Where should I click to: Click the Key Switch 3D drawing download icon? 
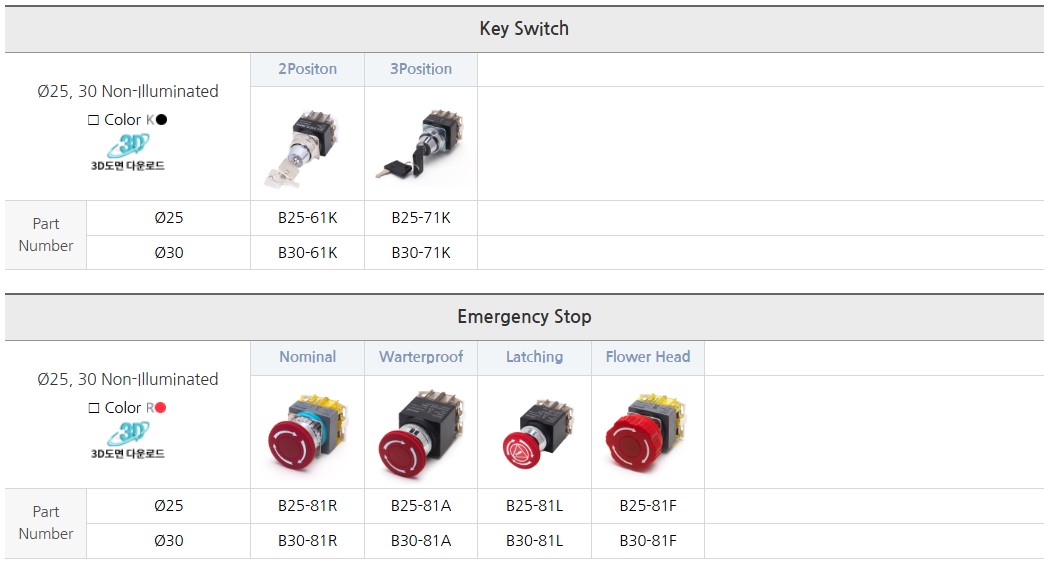(128, 153)
